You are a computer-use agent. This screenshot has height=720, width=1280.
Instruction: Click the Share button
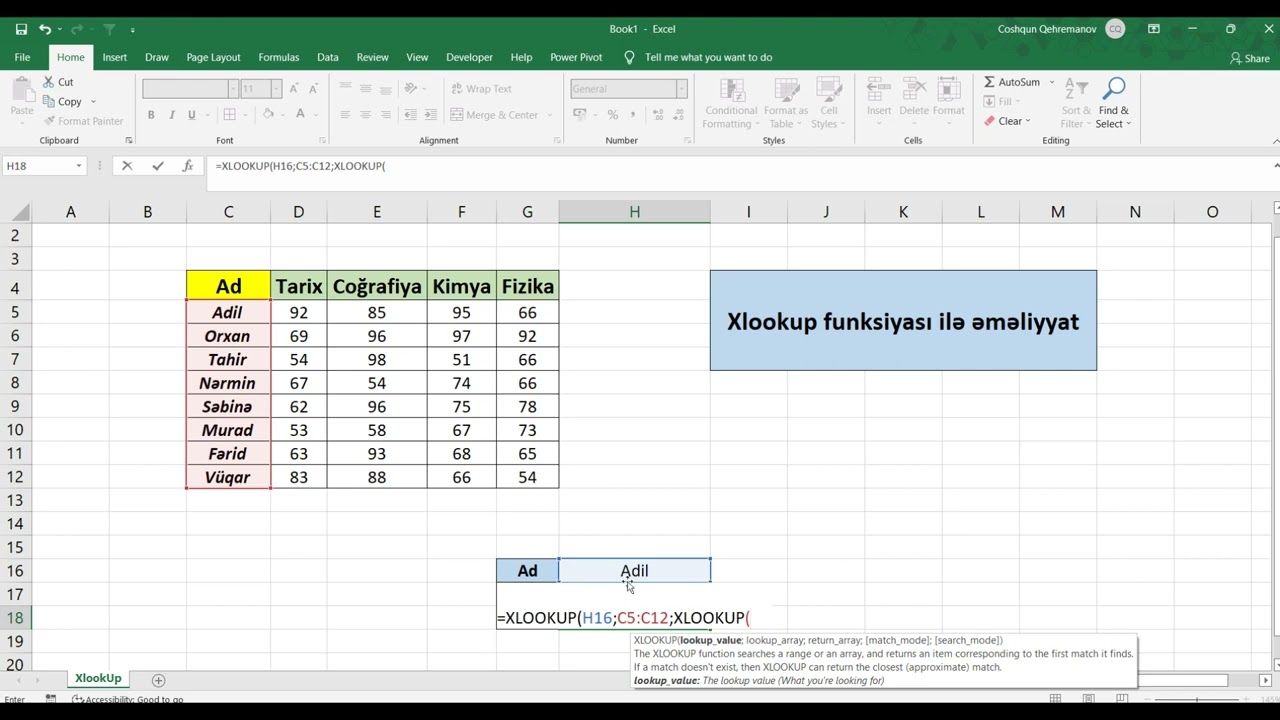(x=1250, y=58)
